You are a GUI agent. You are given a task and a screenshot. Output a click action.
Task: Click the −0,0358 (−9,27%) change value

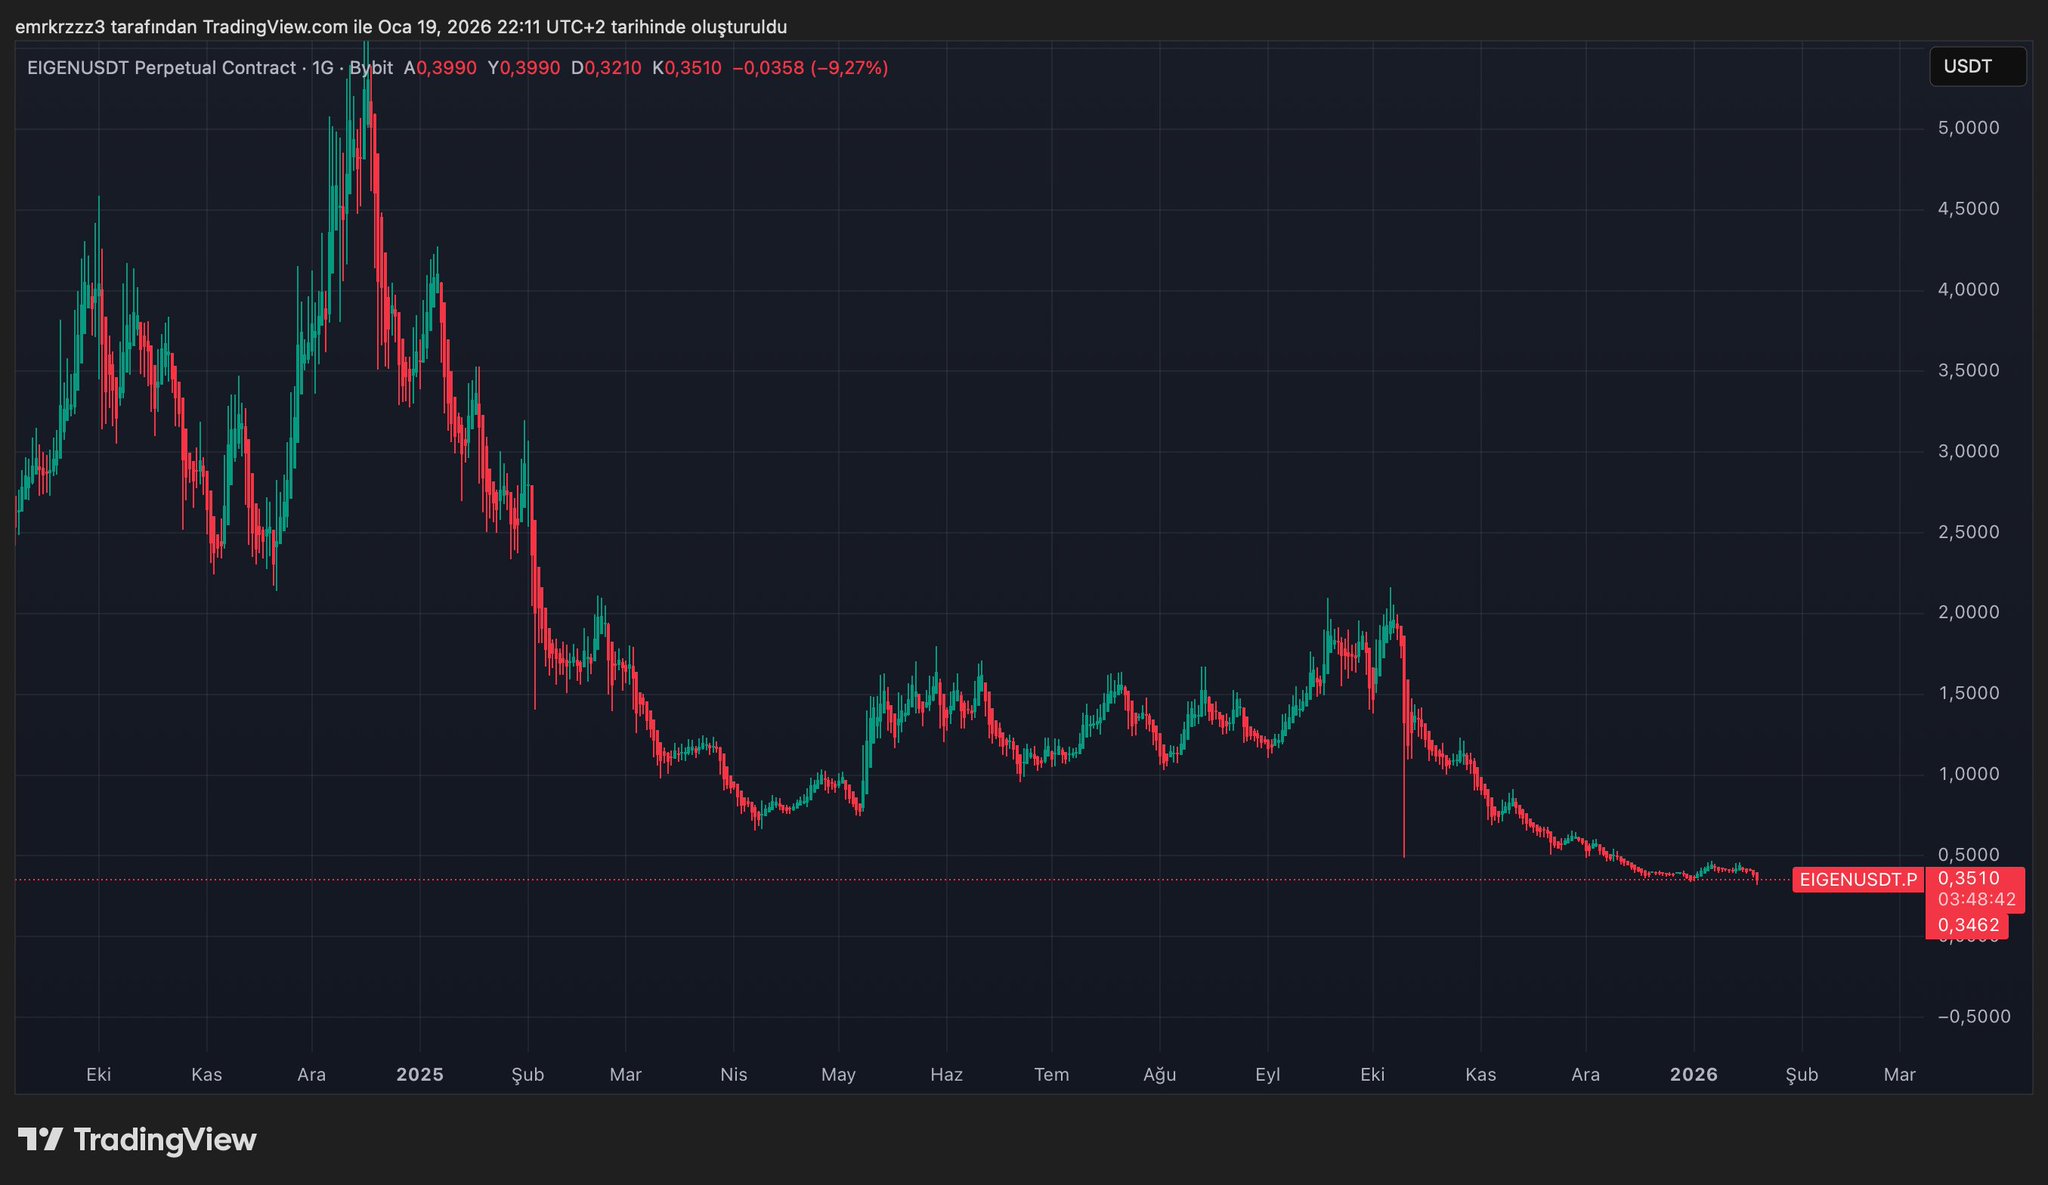point(810,68)
